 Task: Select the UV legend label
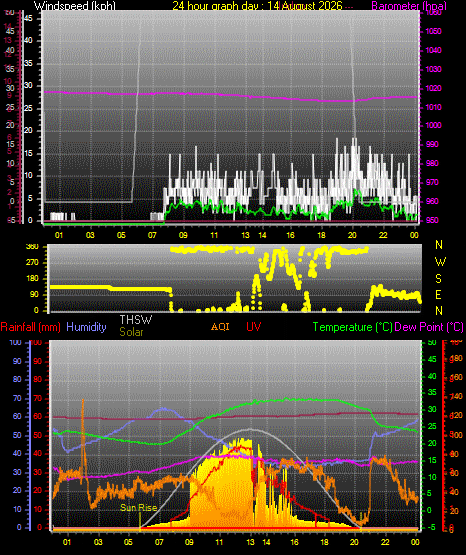tap(254, 327)
